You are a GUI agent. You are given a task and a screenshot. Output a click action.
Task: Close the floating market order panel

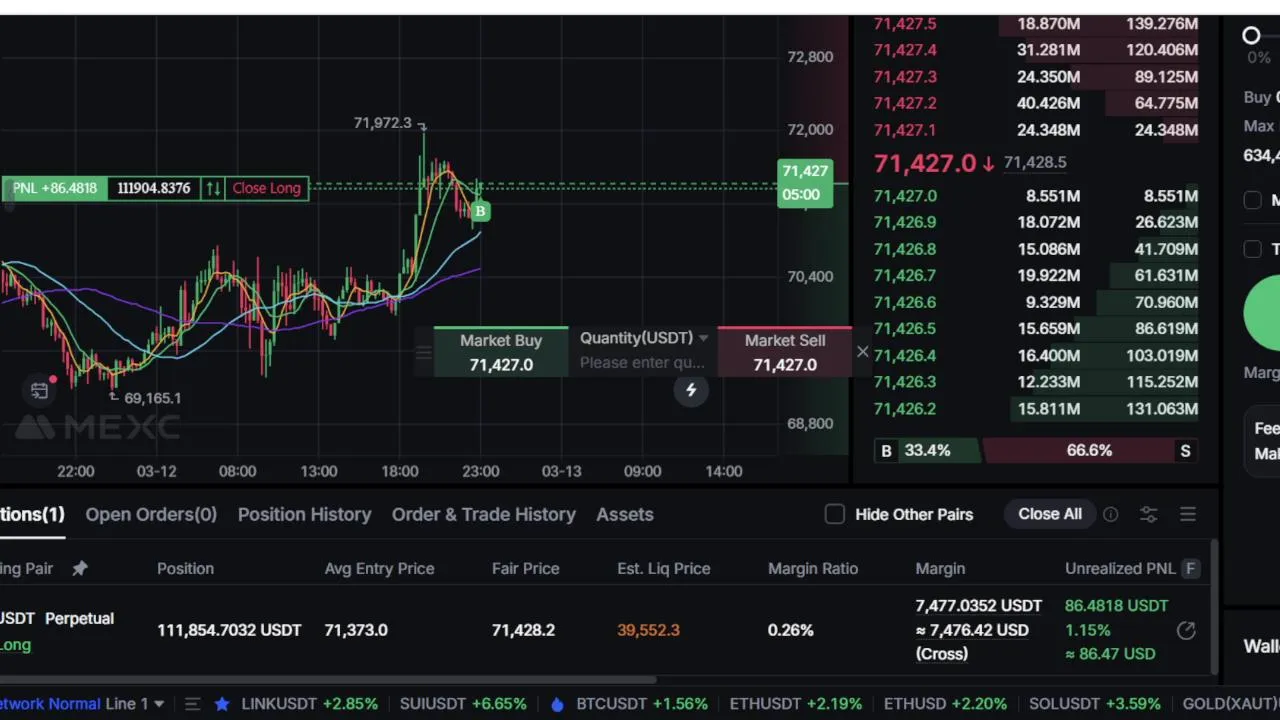point(862,352)
